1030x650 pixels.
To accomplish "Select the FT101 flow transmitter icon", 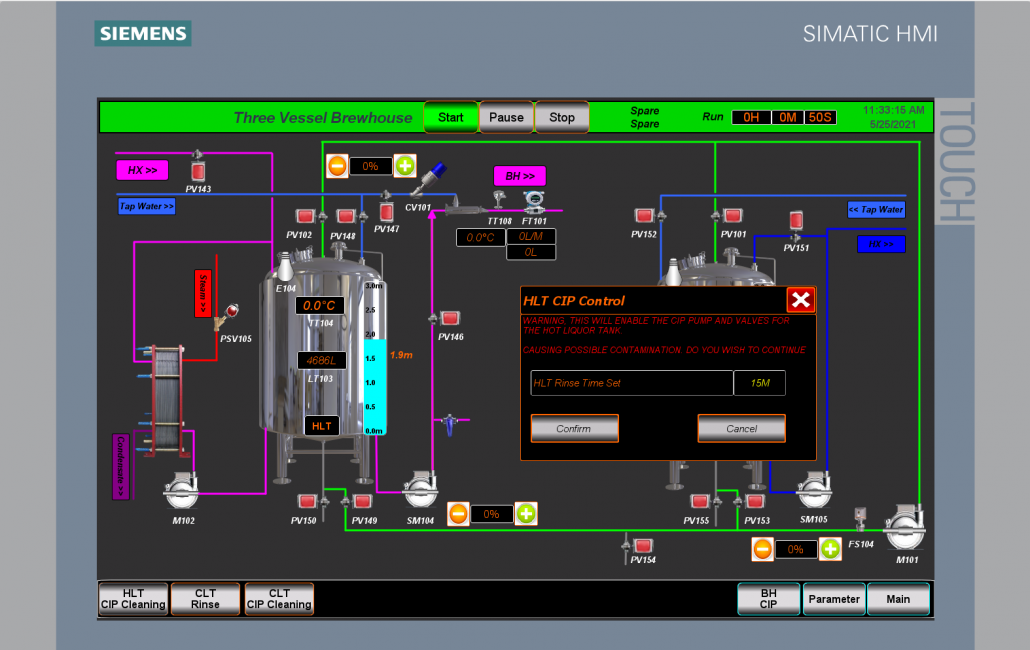I will tap(534, 202).
